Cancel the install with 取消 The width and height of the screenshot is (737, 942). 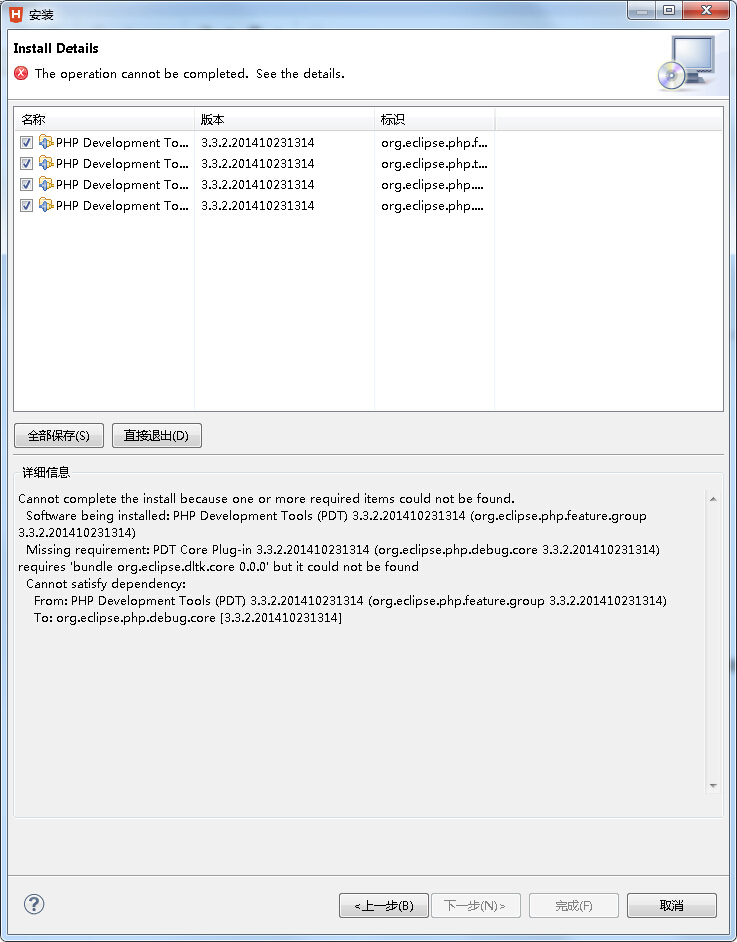(672, 905)
